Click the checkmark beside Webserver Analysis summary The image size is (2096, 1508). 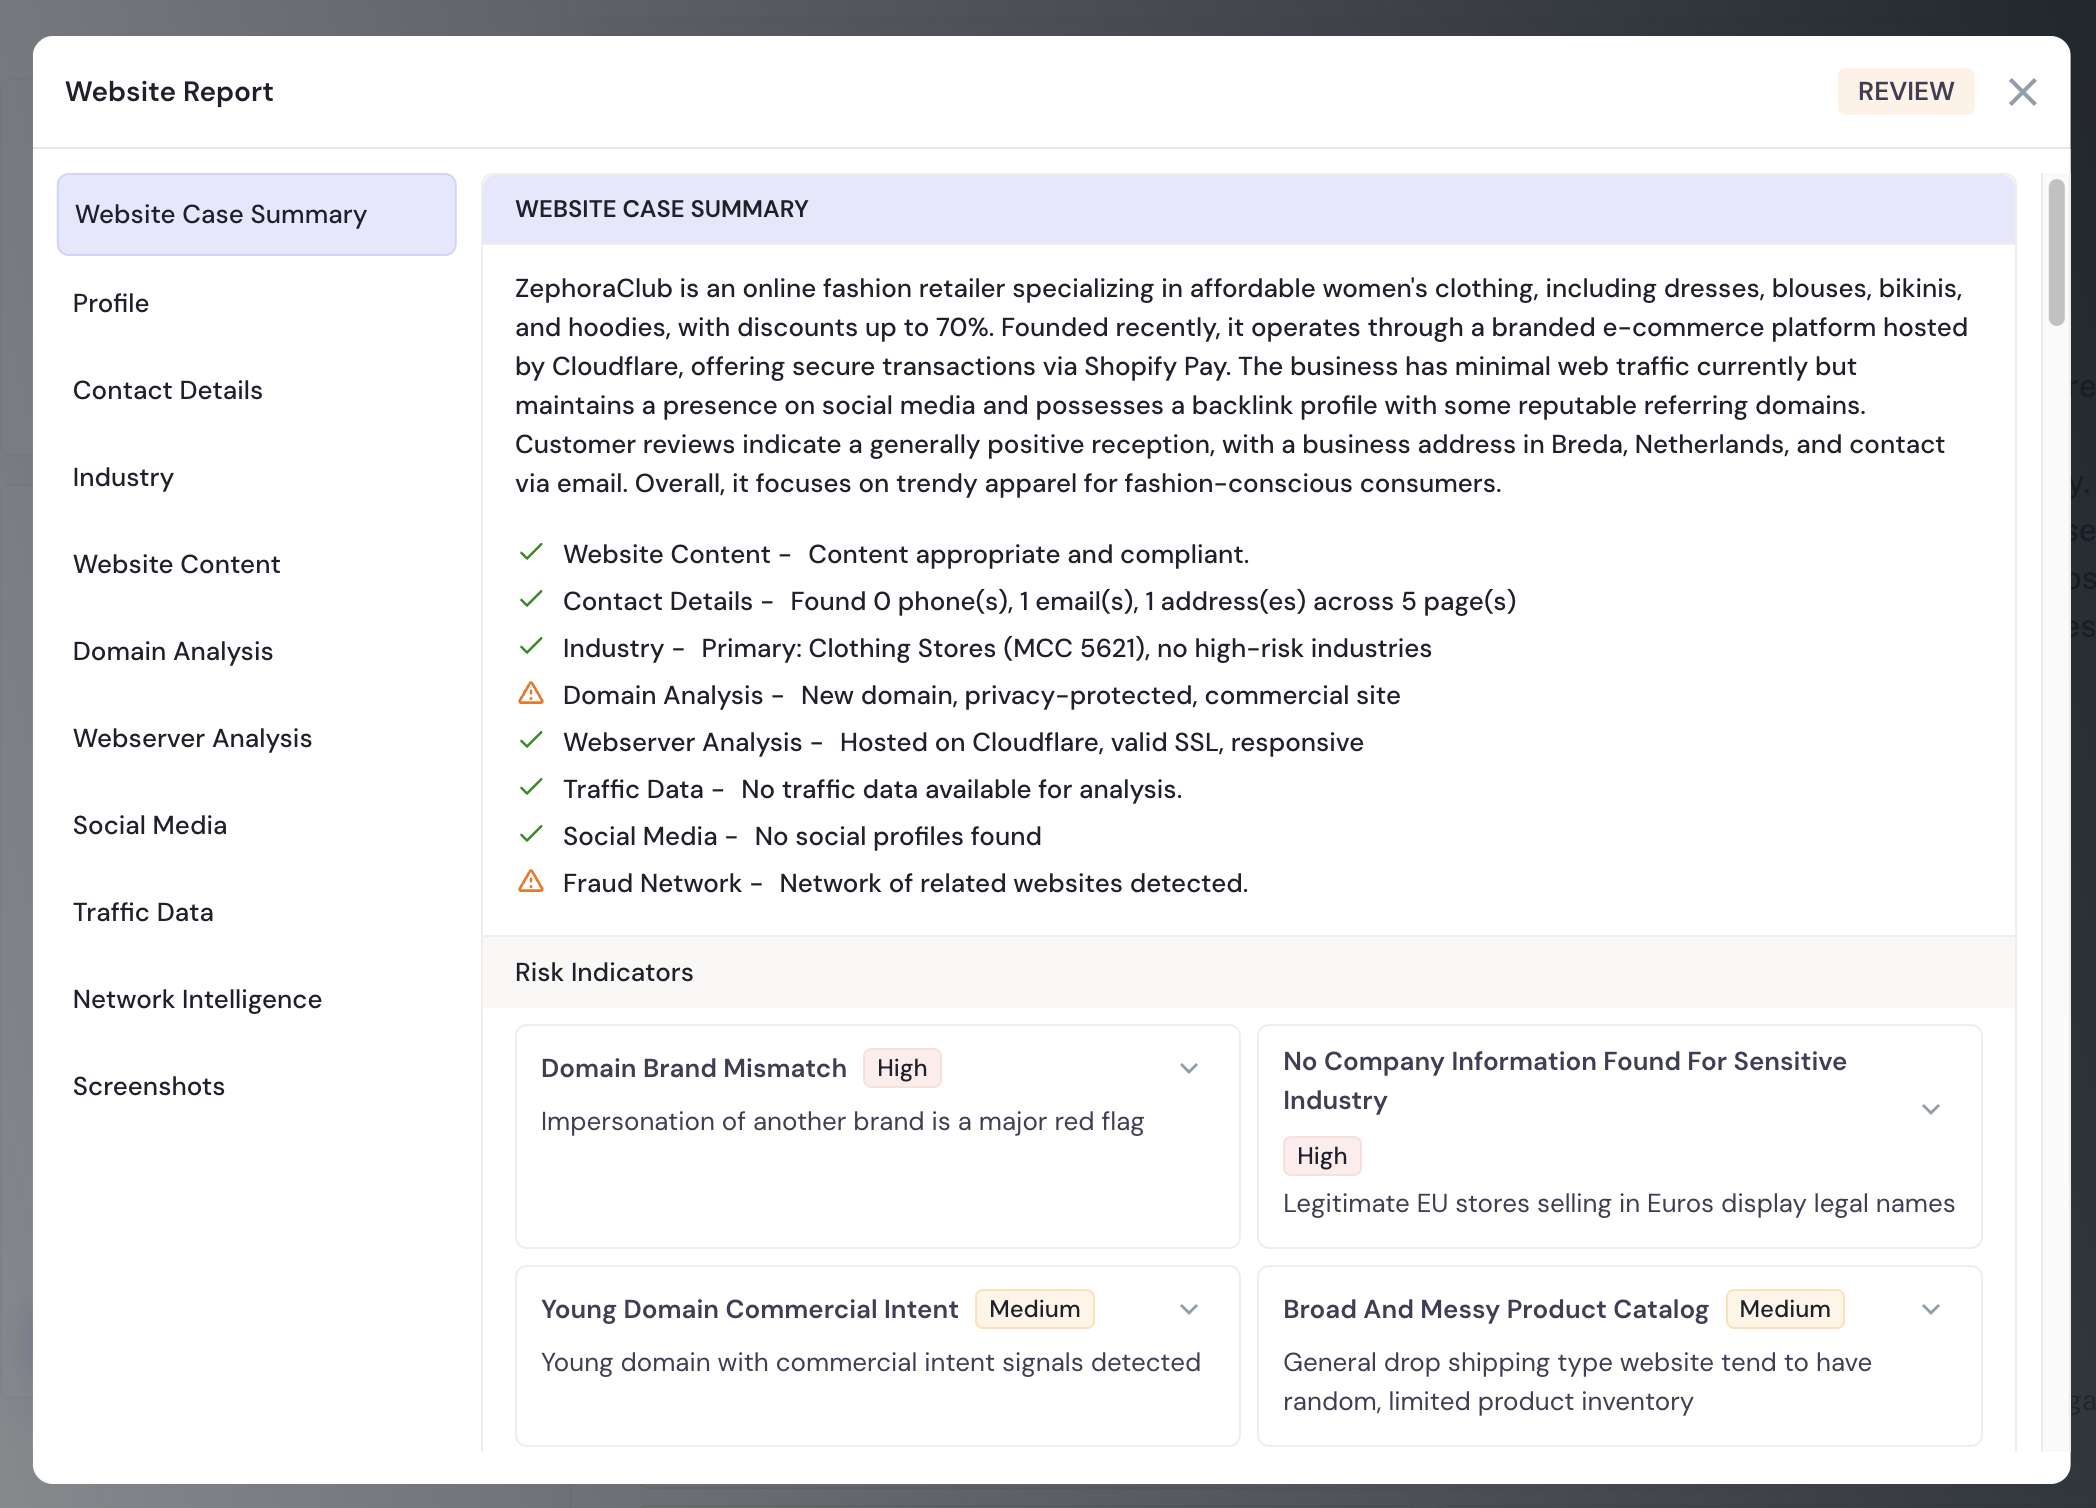click(531, 741)
